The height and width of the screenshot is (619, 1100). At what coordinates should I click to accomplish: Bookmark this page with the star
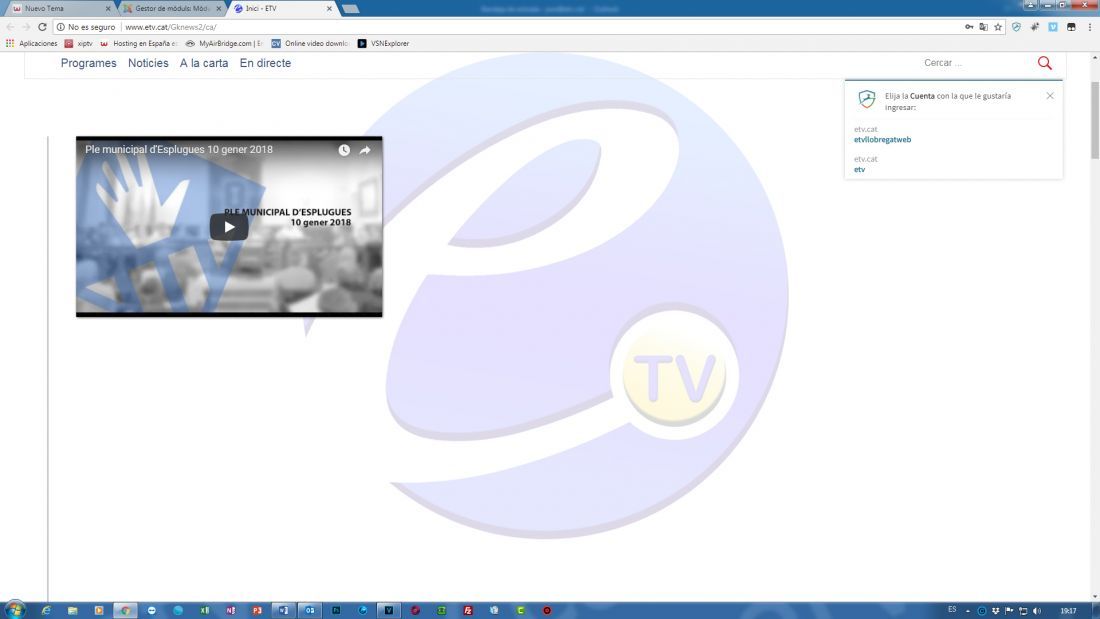click(998, 27)
